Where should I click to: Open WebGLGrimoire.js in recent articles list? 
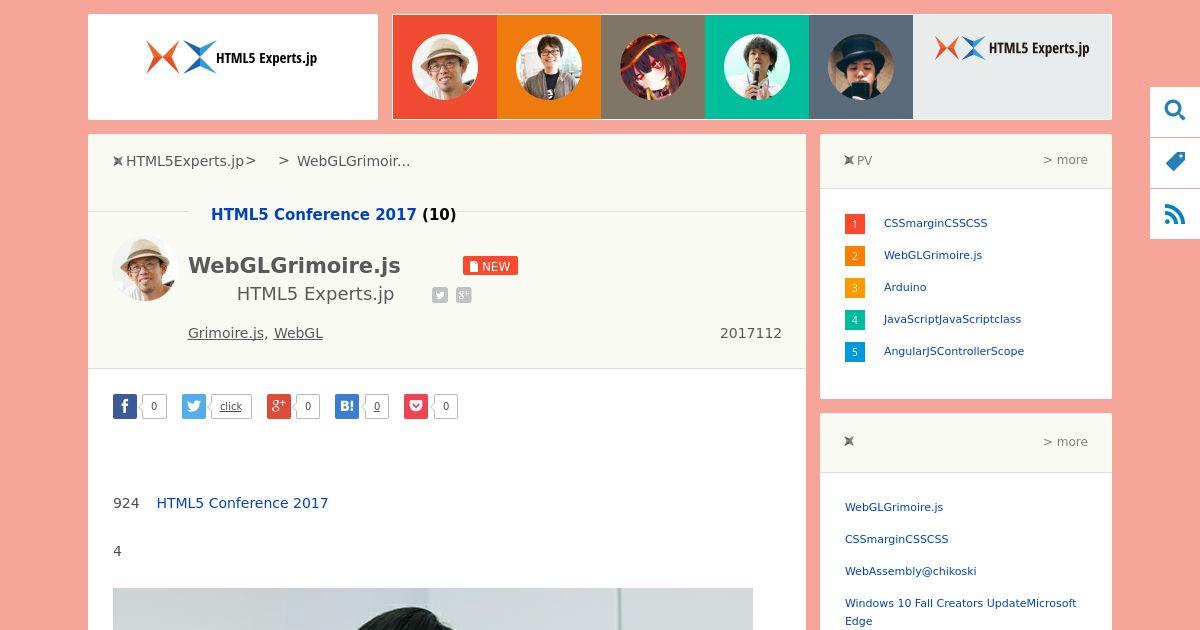point(894,507)
